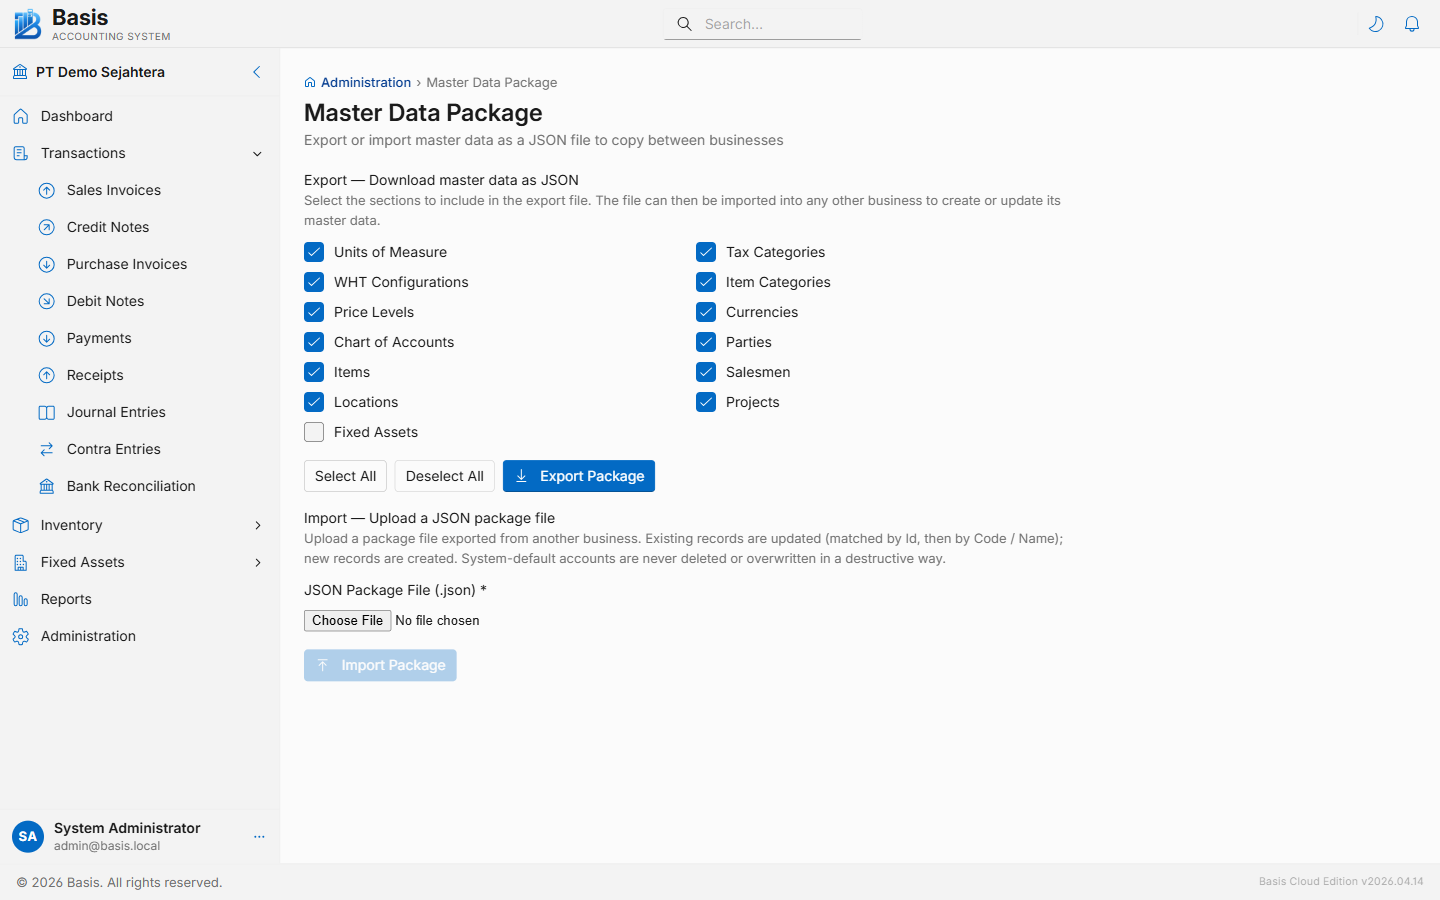This screenshot has height=900, width=1440.
Task: Open Bank Reconciliation using its bank icon
Action: coord(46,486)
